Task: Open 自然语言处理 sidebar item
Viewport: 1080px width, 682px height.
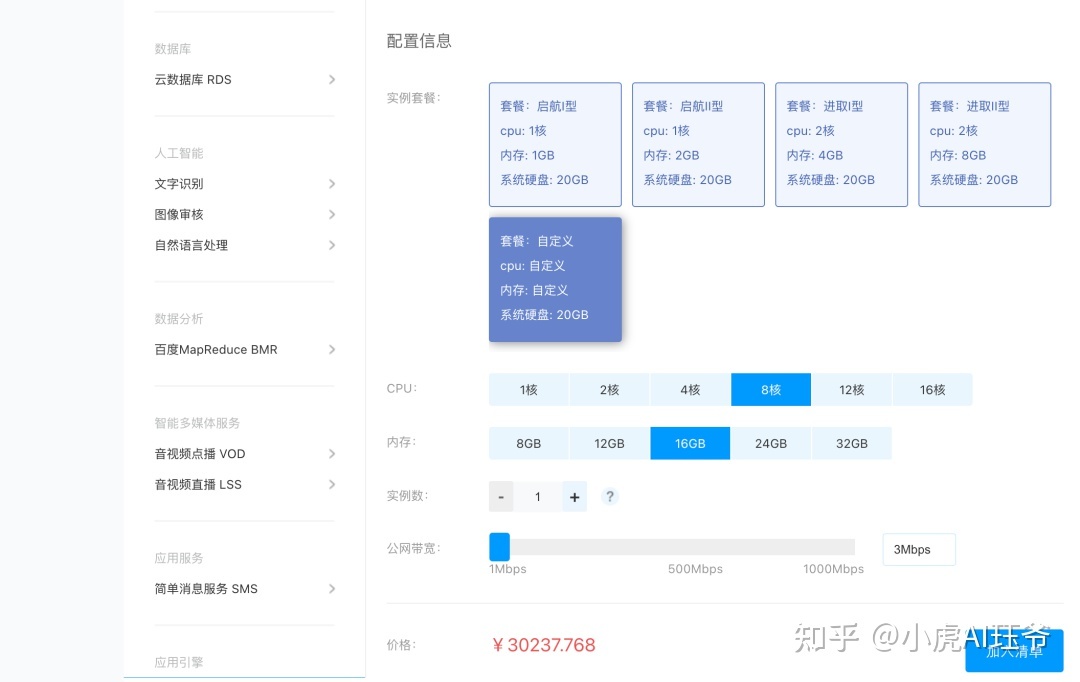Action: 191,245
